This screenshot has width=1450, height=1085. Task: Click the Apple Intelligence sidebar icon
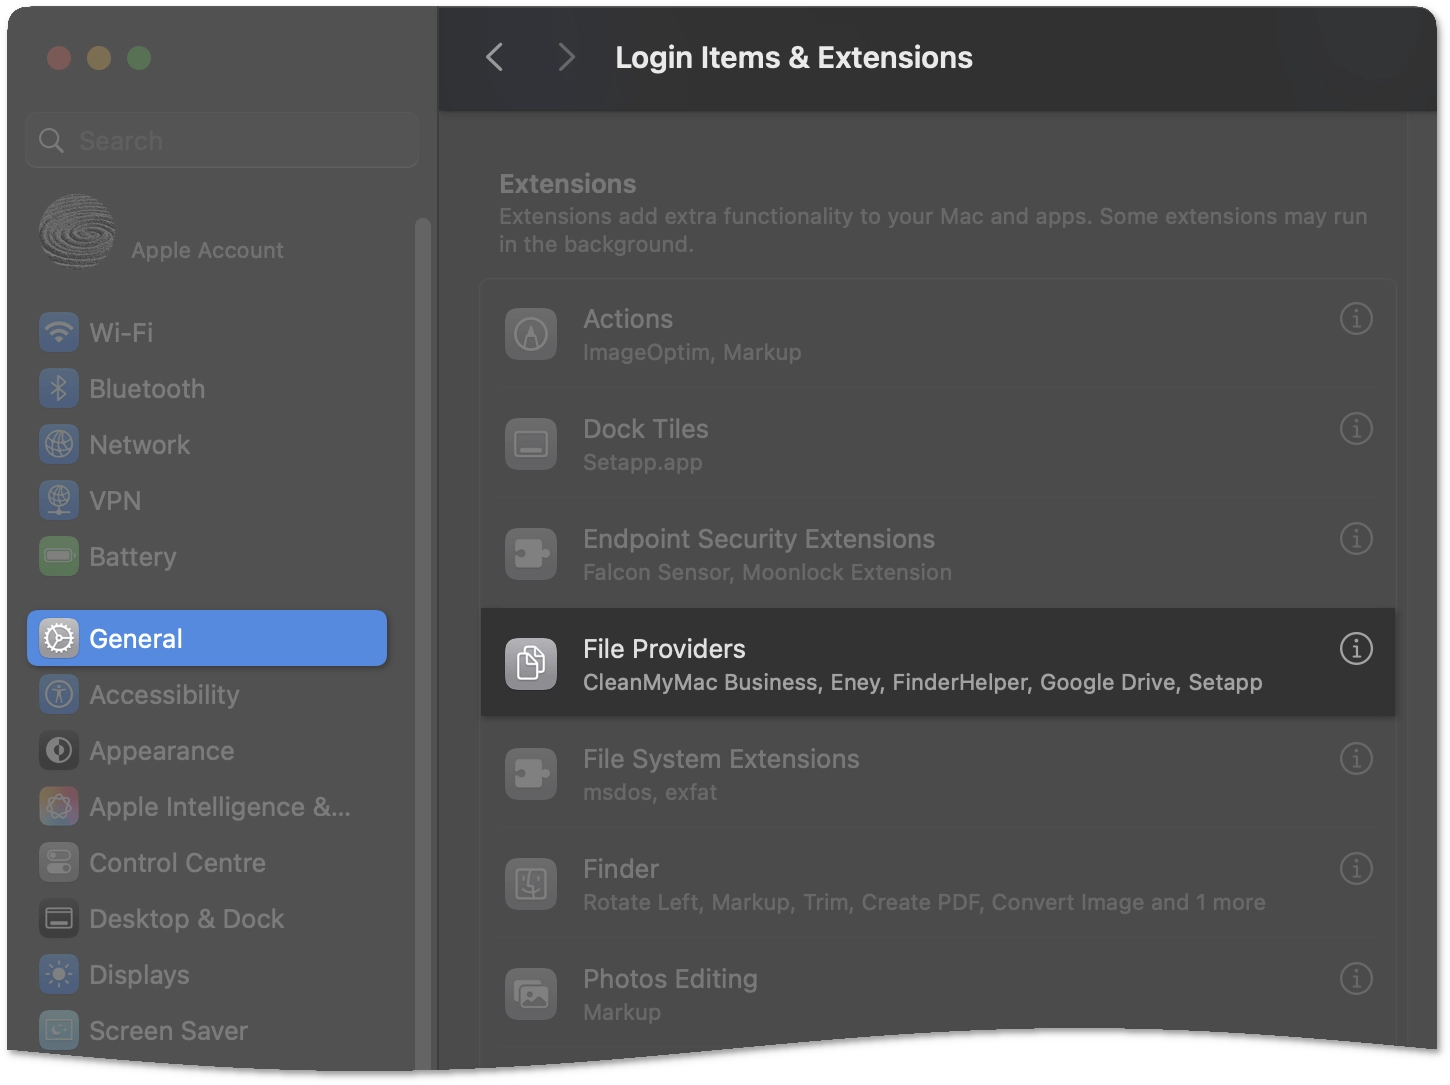pyautogui.click(x=59, y=806)
